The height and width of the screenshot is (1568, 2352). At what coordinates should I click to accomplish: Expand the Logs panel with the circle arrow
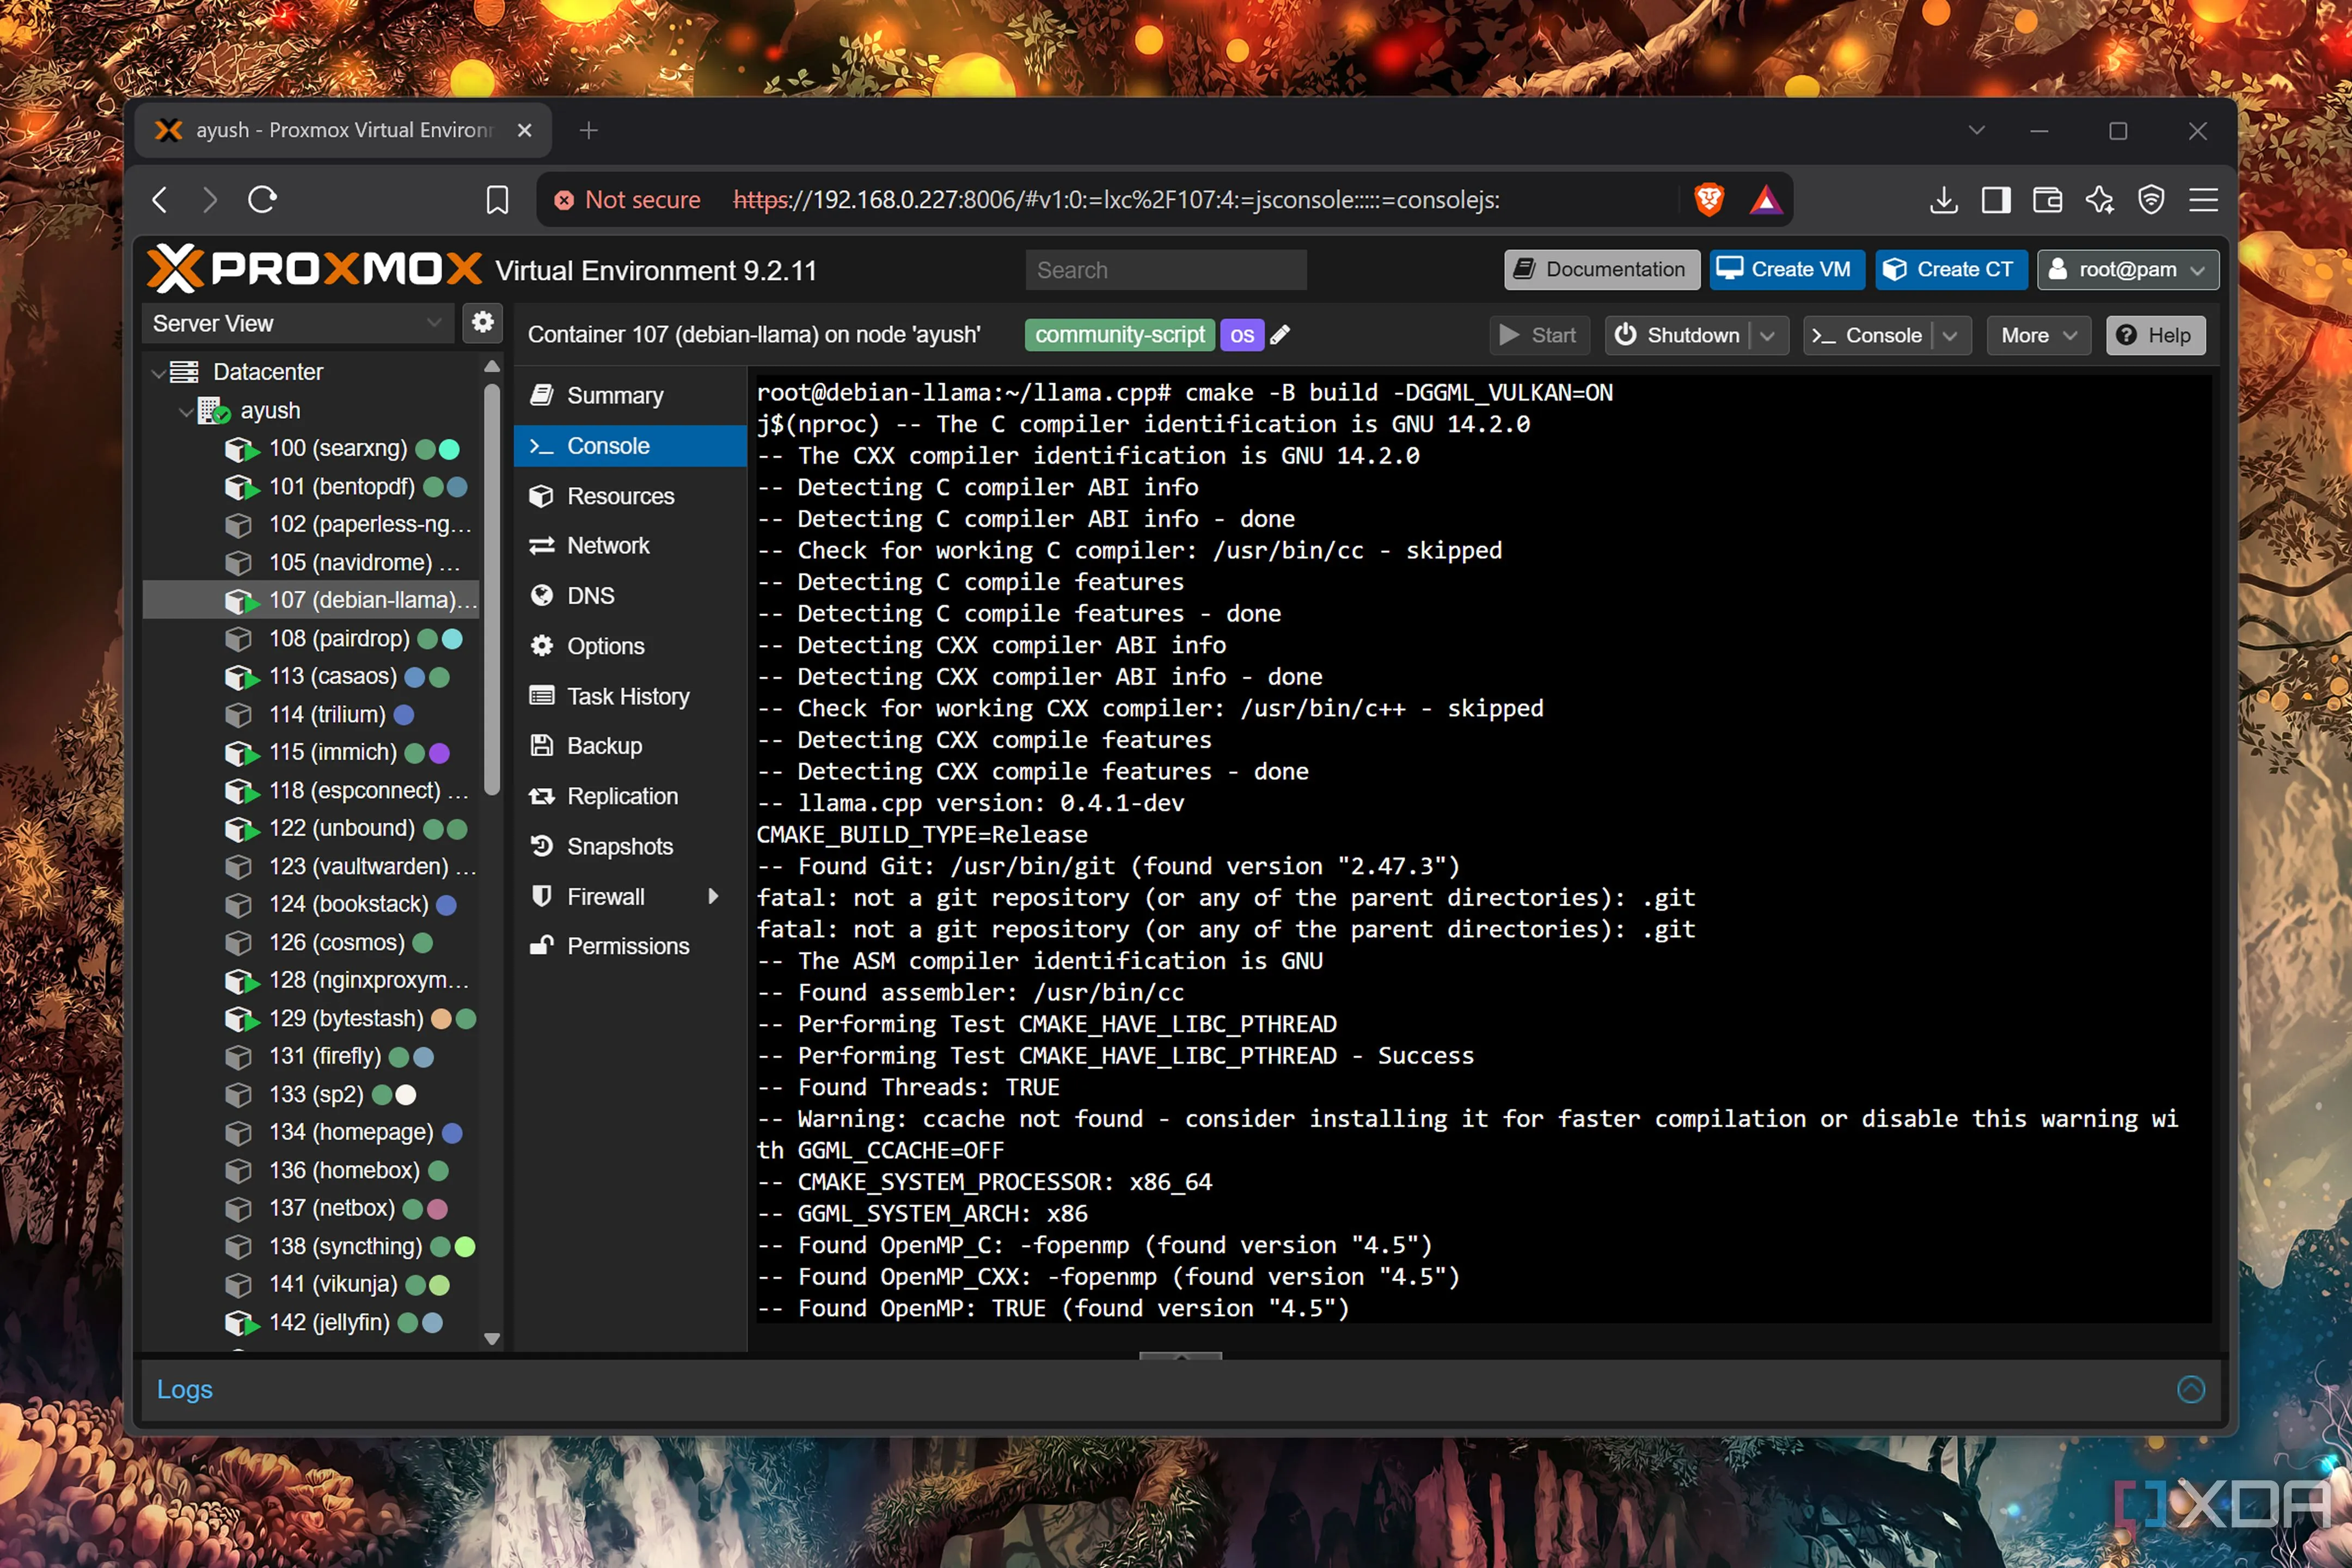[x=2190, y=1389]
